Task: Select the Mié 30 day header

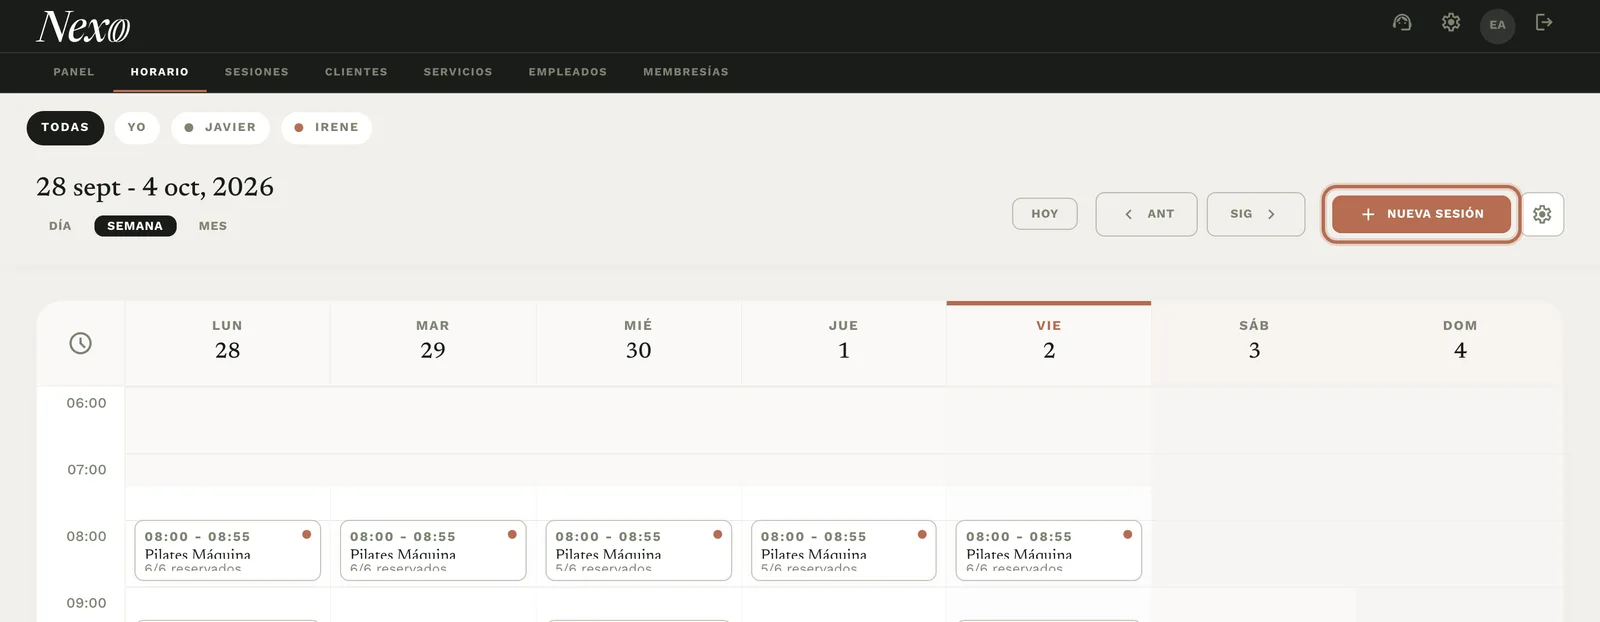Action: (638, 342)
